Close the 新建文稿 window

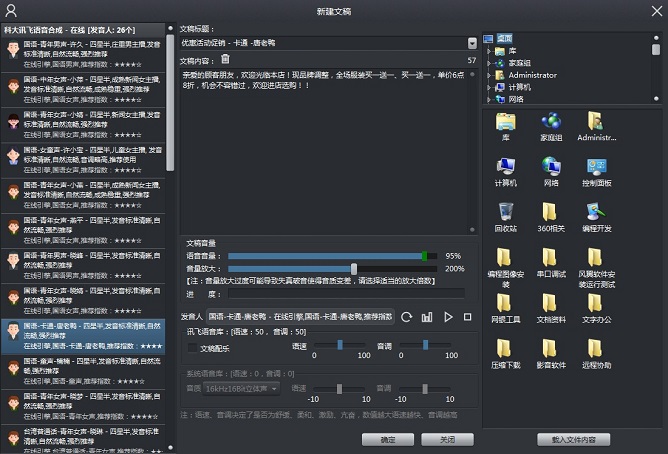656,11
